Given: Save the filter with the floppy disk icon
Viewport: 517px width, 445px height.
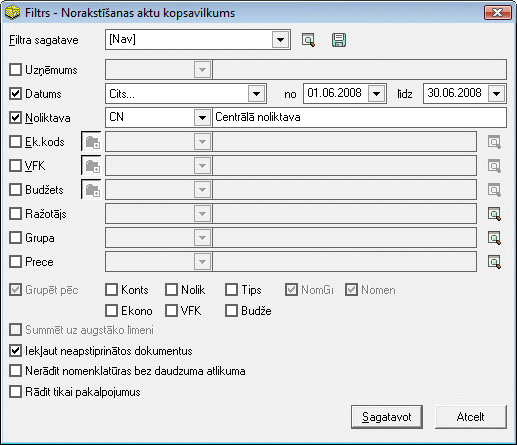Looking at the screenshot, I should tap(339, 40).
